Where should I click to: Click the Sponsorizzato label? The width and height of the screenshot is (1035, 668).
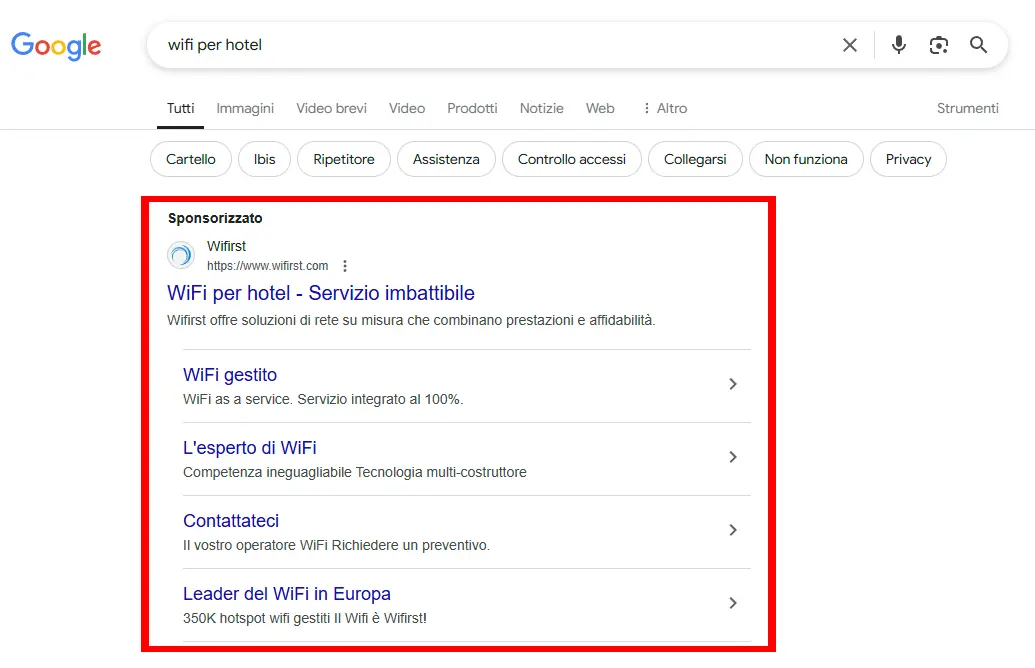coord(215,218)
